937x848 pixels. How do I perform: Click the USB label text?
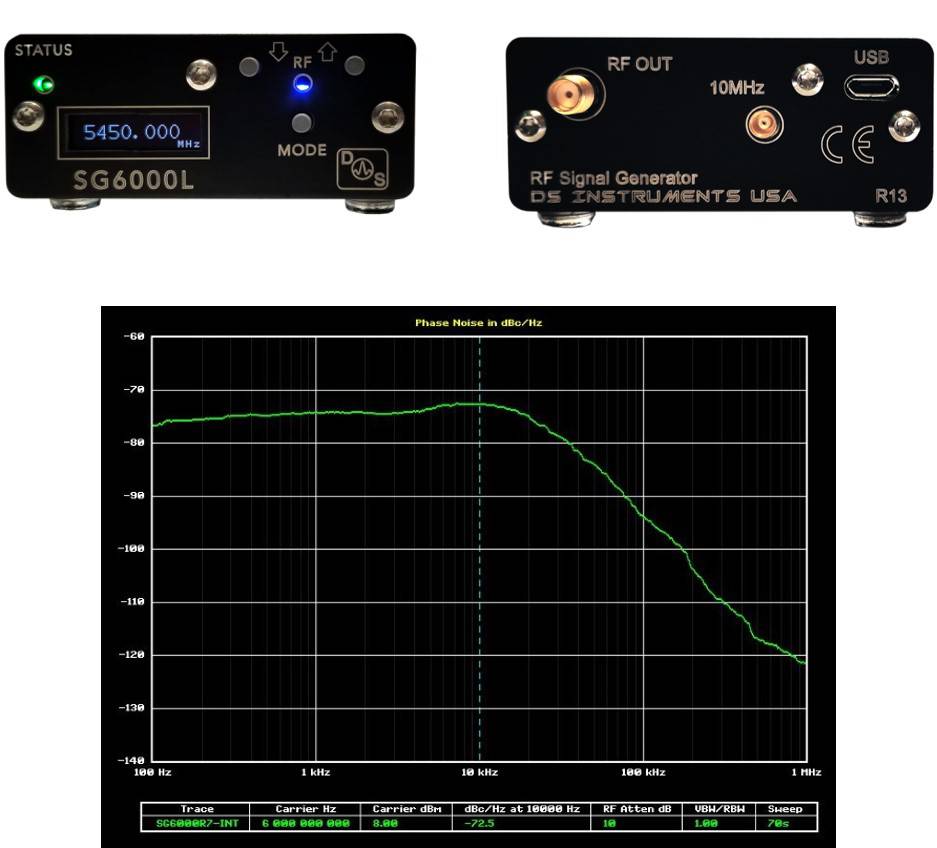[871, 57]
